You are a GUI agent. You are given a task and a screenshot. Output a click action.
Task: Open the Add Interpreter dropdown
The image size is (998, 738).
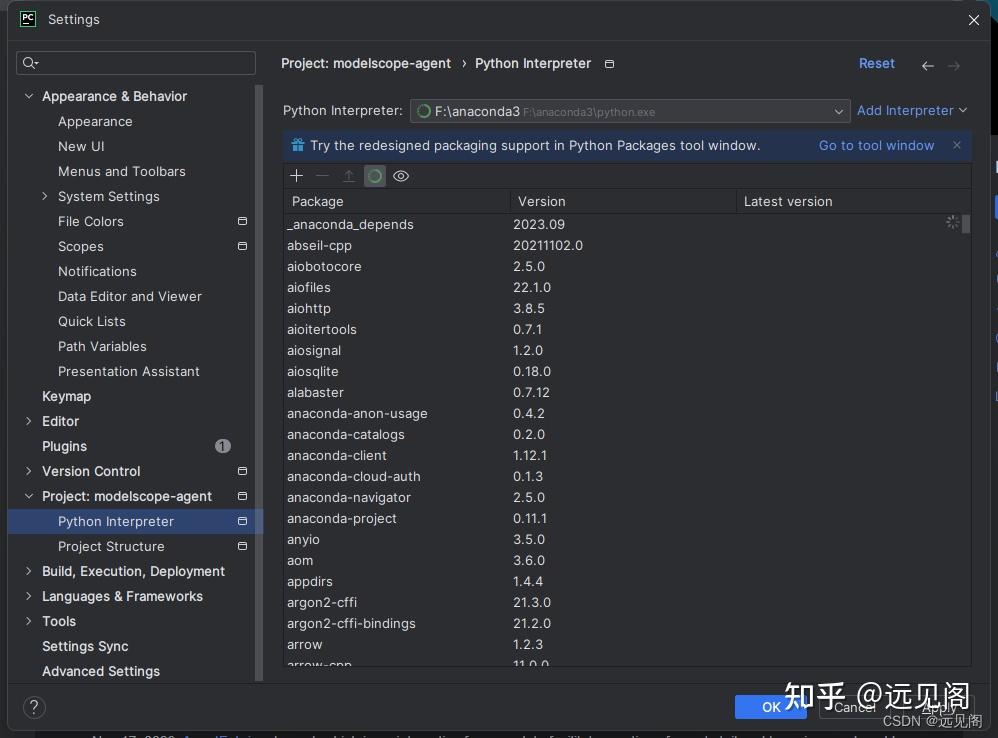911,110
